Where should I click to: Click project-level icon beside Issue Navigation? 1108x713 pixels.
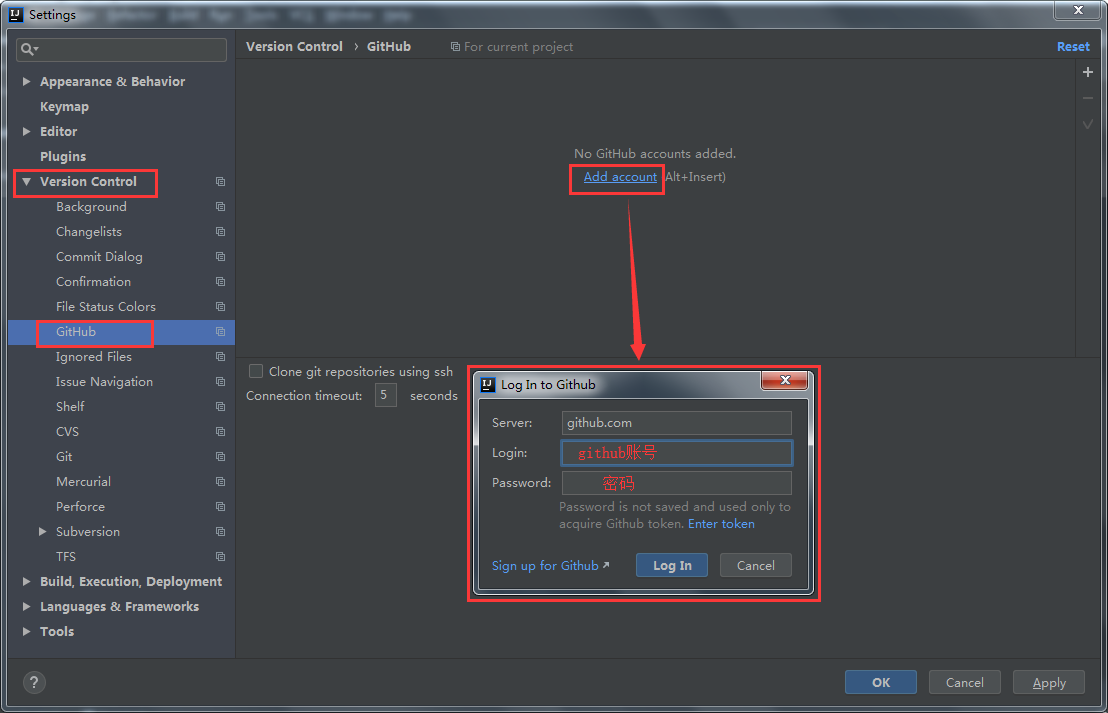click(x=220, y=382)
